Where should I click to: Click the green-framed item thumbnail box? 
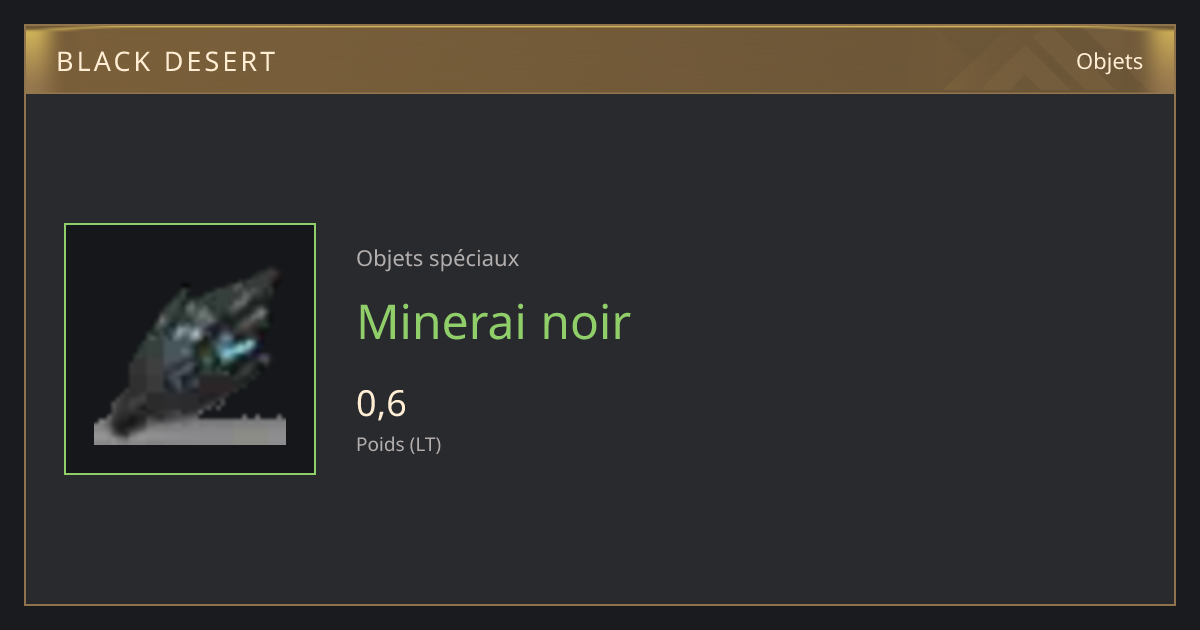[190, 349]
